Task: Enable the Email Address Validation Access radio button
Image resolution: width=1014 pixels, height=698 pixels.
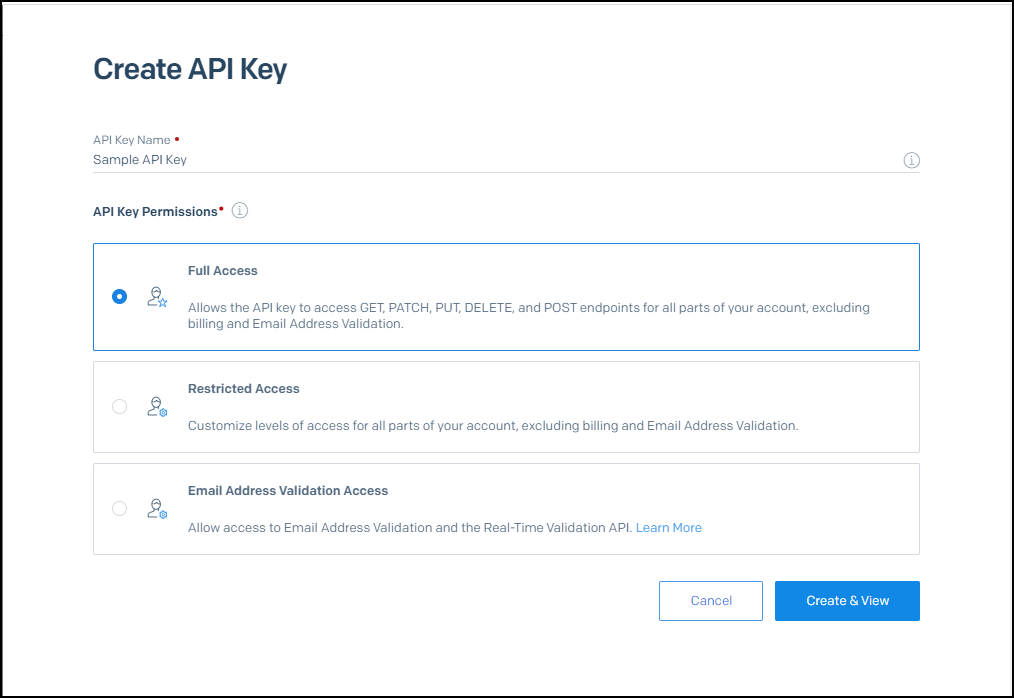Action: tap(120, 508)
